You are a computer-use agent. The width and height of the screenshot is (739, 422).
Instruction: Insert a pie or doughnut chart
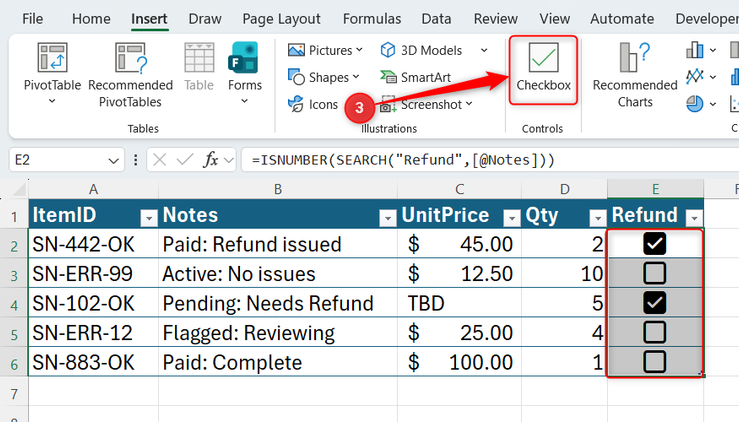coord(695,103)
